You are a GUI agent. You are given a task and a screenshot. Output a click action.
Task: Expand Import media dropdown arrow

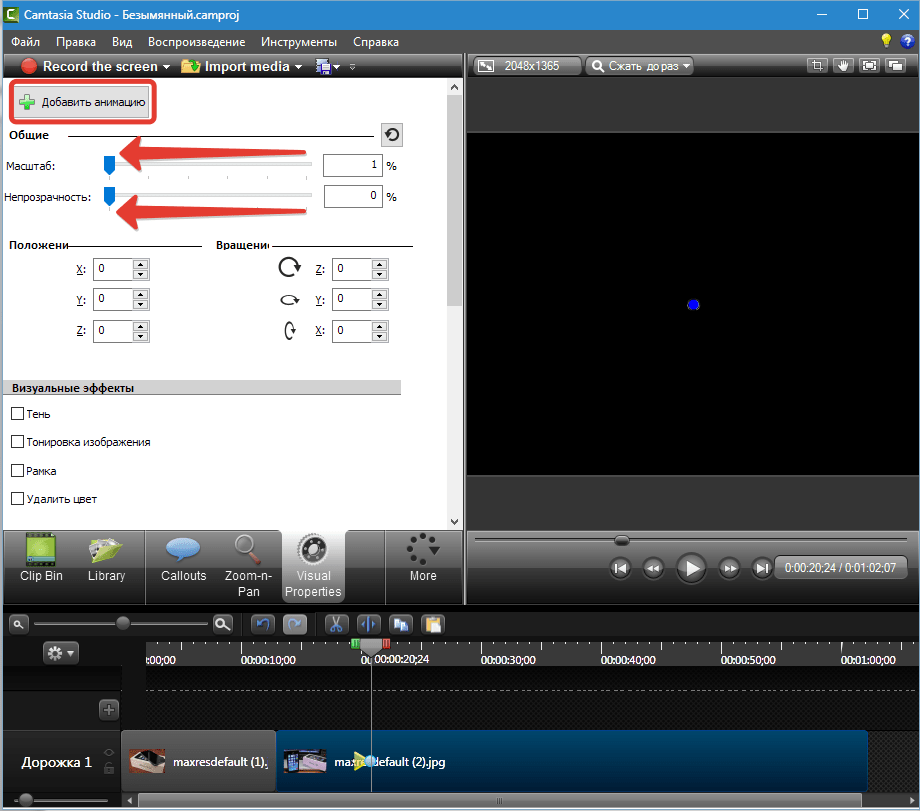click(x=298, y=67)
